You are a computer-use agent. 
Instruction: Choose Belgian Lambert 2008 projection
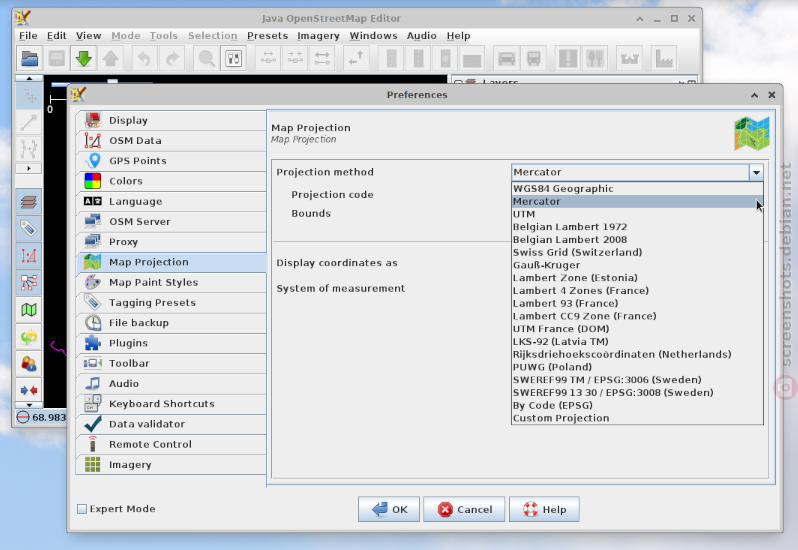pos(637,240)
